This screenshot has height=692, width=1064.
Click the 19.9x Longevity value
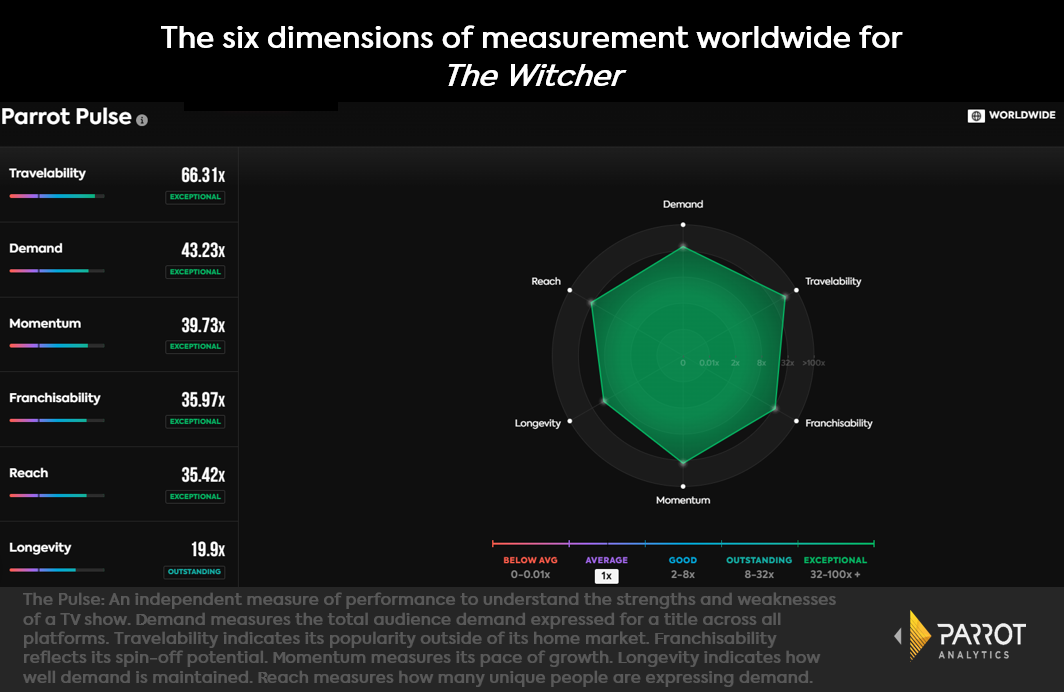coord(208,550)
